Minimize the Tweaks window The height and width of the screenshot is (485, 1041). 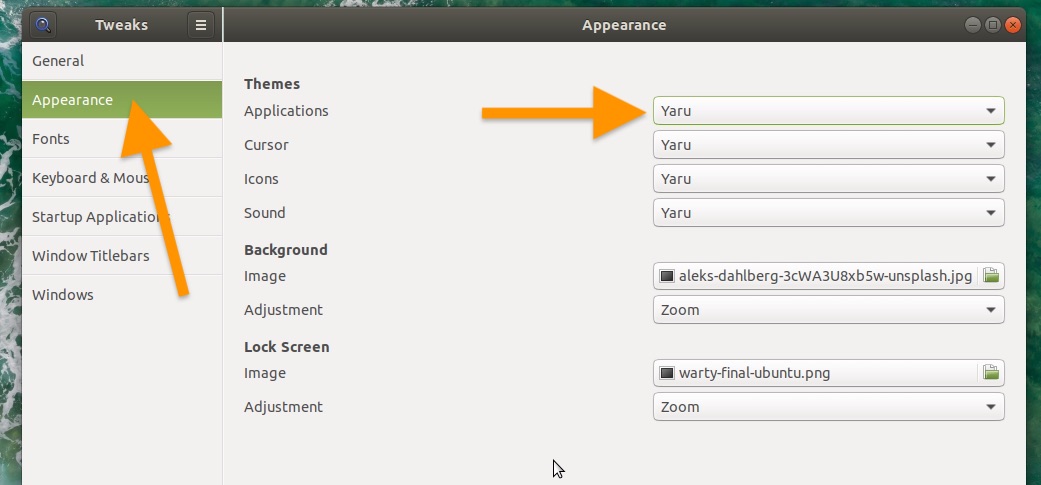pos(973,25)
